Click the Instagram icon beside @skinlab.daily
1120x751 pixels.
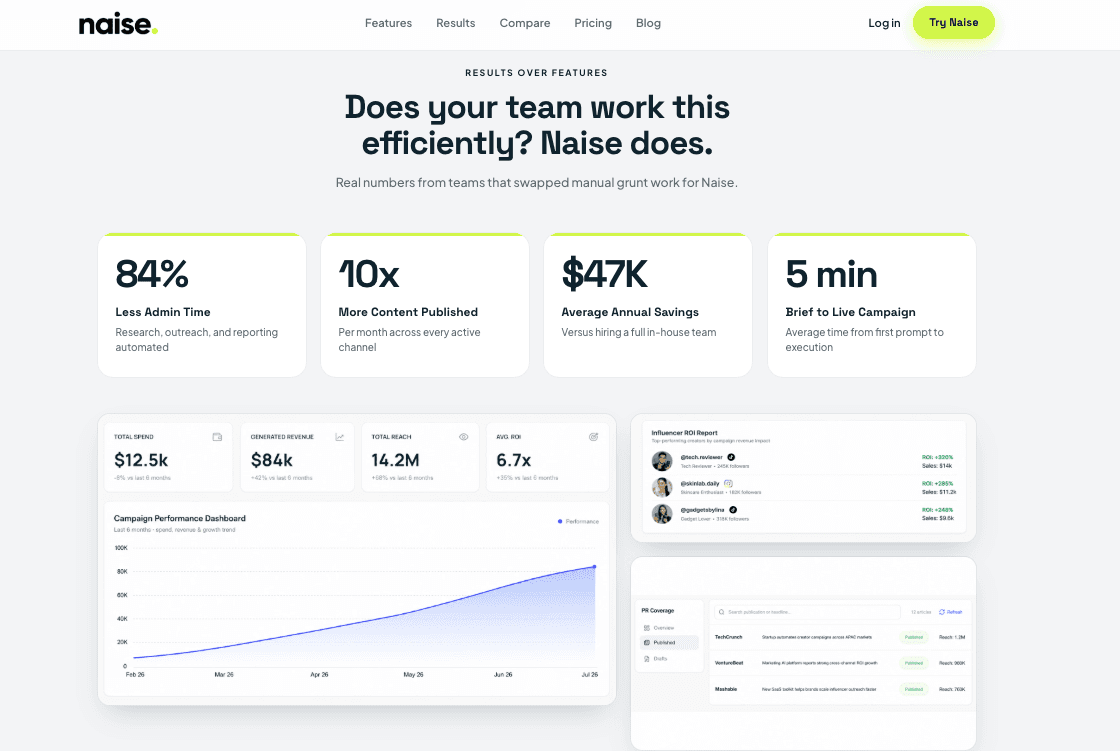[728, 484]
